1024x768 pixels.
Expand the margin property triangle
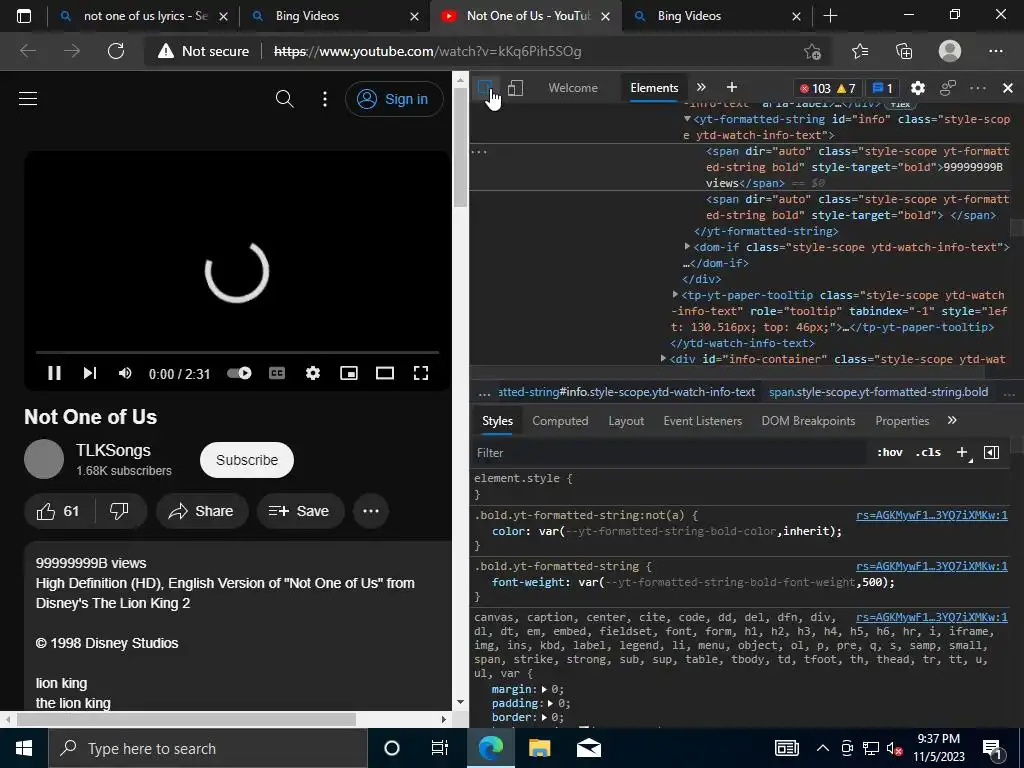click(545, 689)
